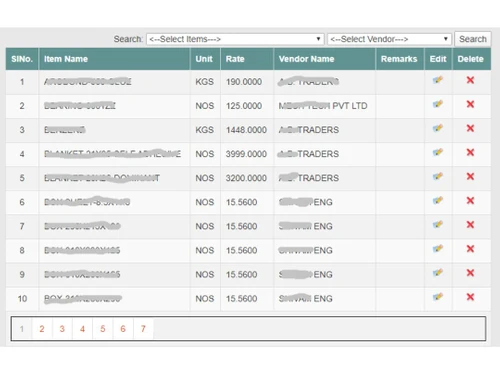The width and height of the screenshot is (500, 375).
Task: Click the rate value 190.0000
Action: pos(244,82)
